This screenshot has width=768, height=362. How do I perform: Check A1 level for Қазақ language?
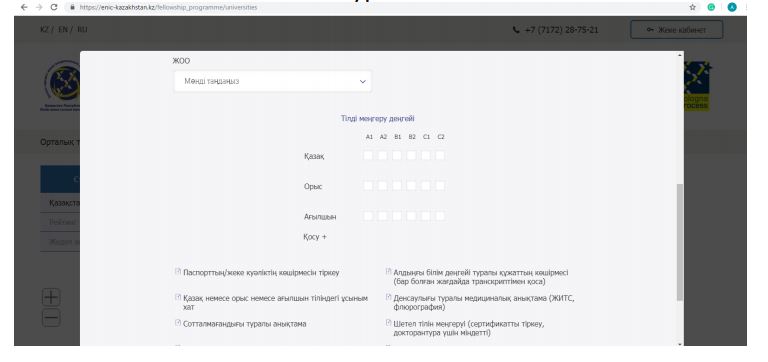(368, 155)
